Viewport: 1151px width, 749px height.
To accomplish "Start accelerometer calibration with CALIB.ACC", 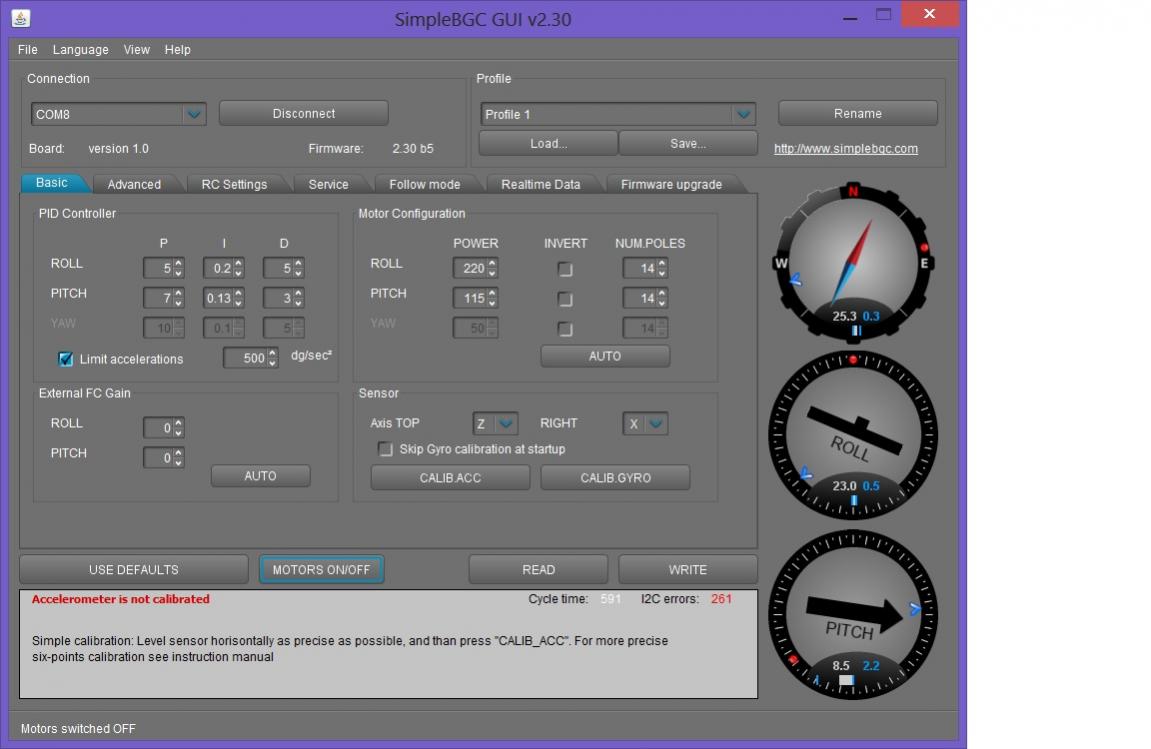I will point(450,478).
